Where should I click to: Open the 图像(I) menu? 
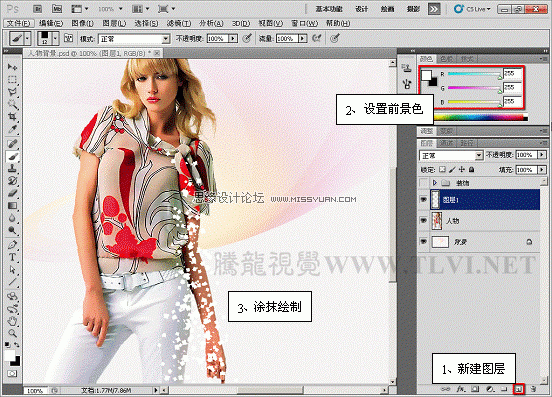(83, 23)
